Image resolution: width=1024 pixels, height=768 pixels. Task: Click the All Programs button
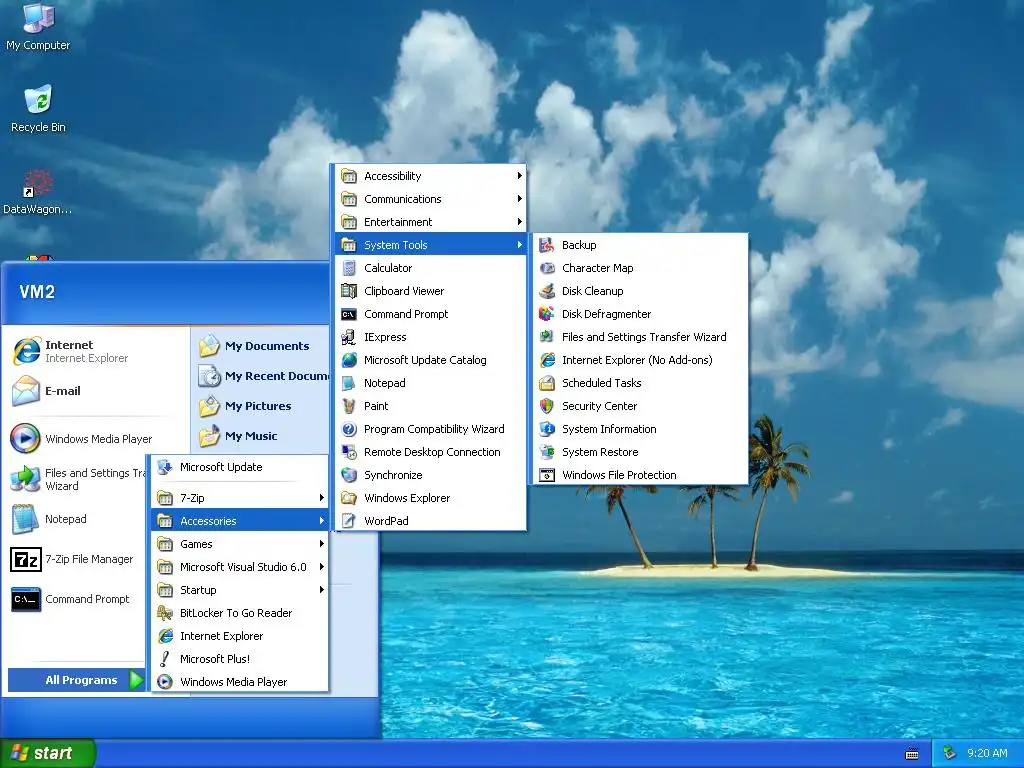tap(76, 680)
